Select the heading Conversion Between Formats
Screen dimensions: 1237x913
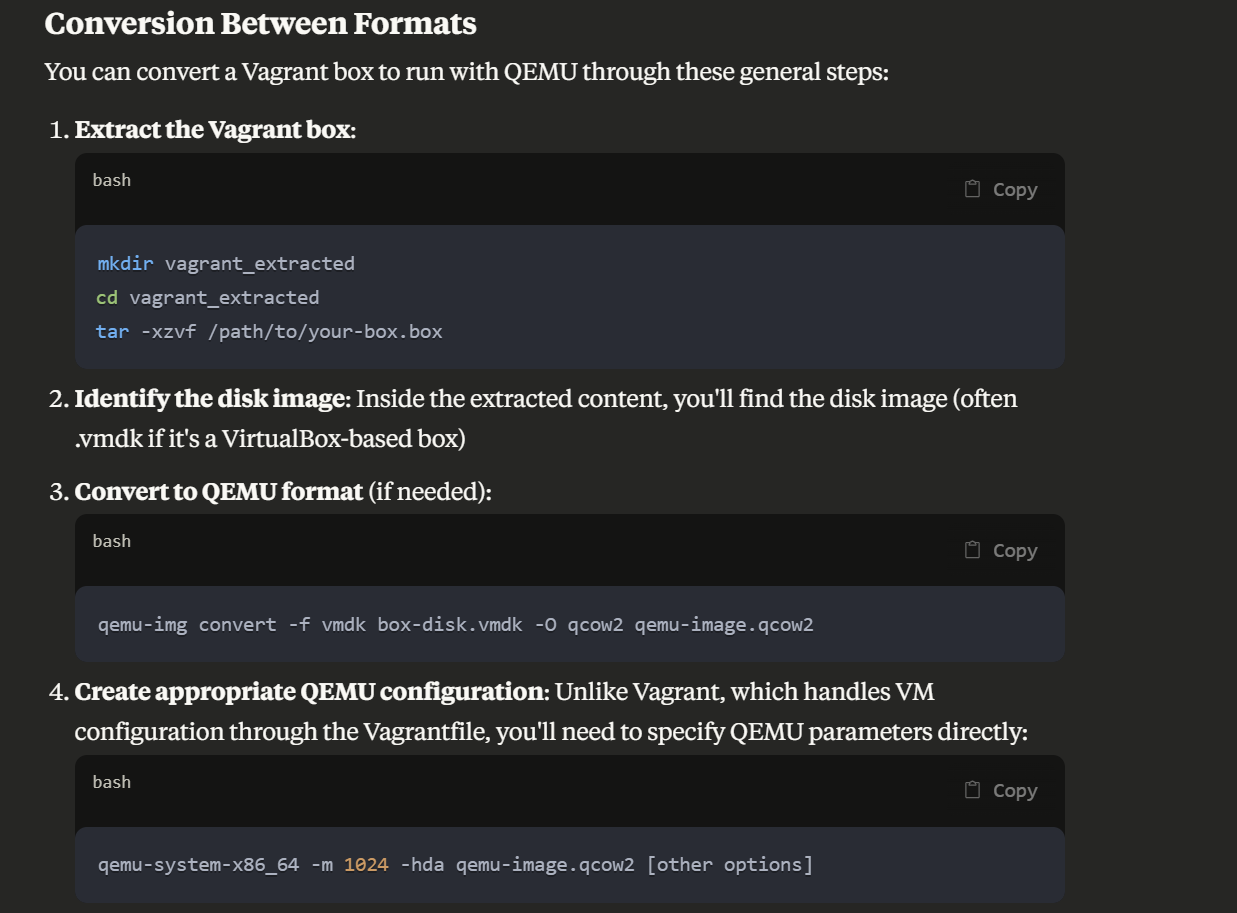pos(260,23)
